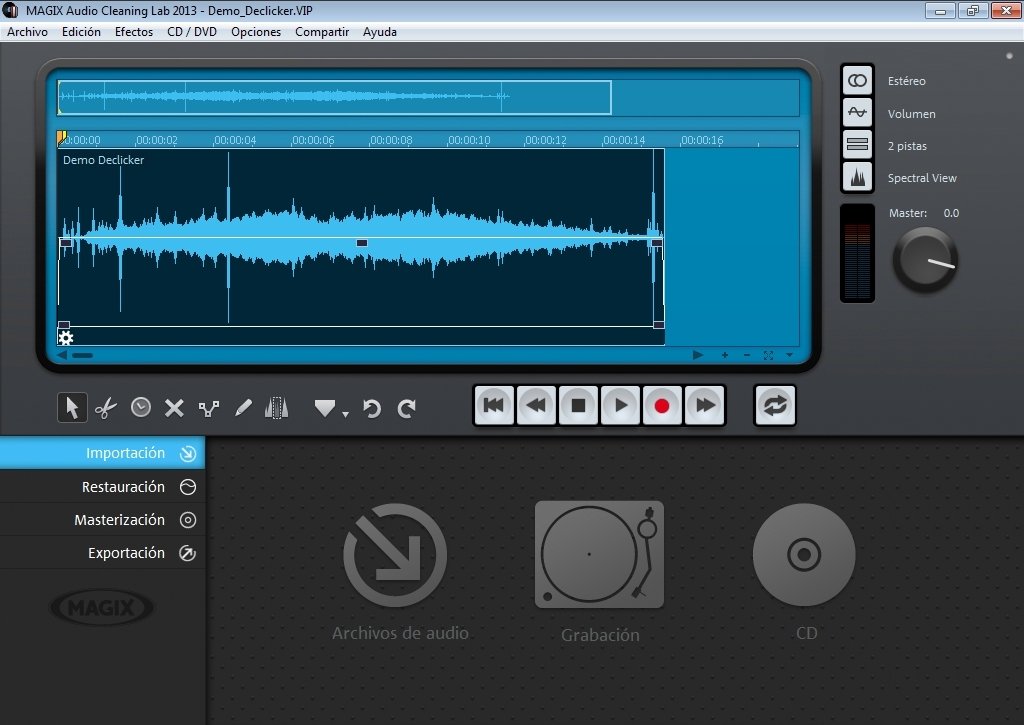1024x725 pixels.
Task: Start recording with the red button
Action: (x=662, y=406)
